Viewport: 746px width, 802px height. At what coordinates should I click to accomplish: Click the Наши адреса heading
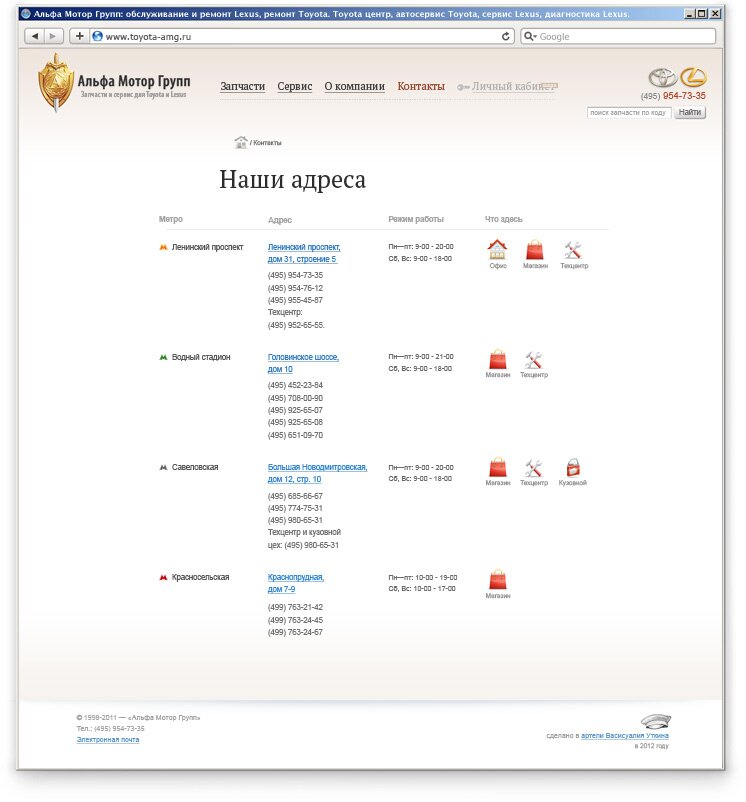292,180
